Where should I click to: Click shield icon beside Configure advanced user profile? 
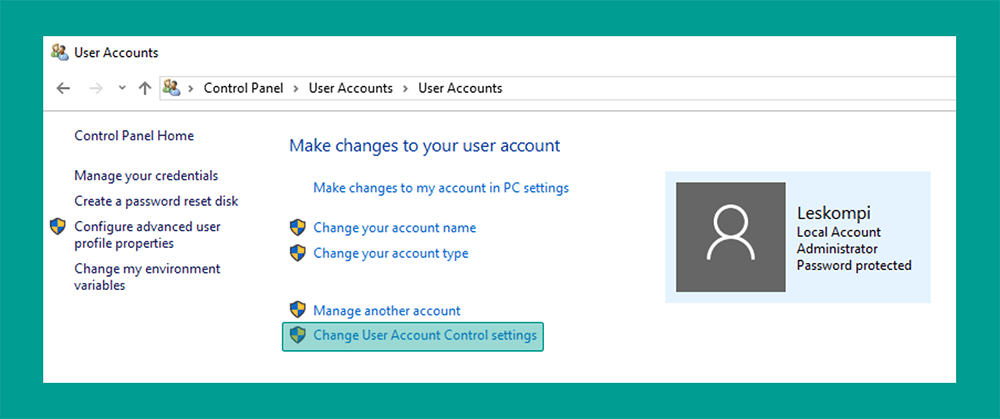pos(58,226)
